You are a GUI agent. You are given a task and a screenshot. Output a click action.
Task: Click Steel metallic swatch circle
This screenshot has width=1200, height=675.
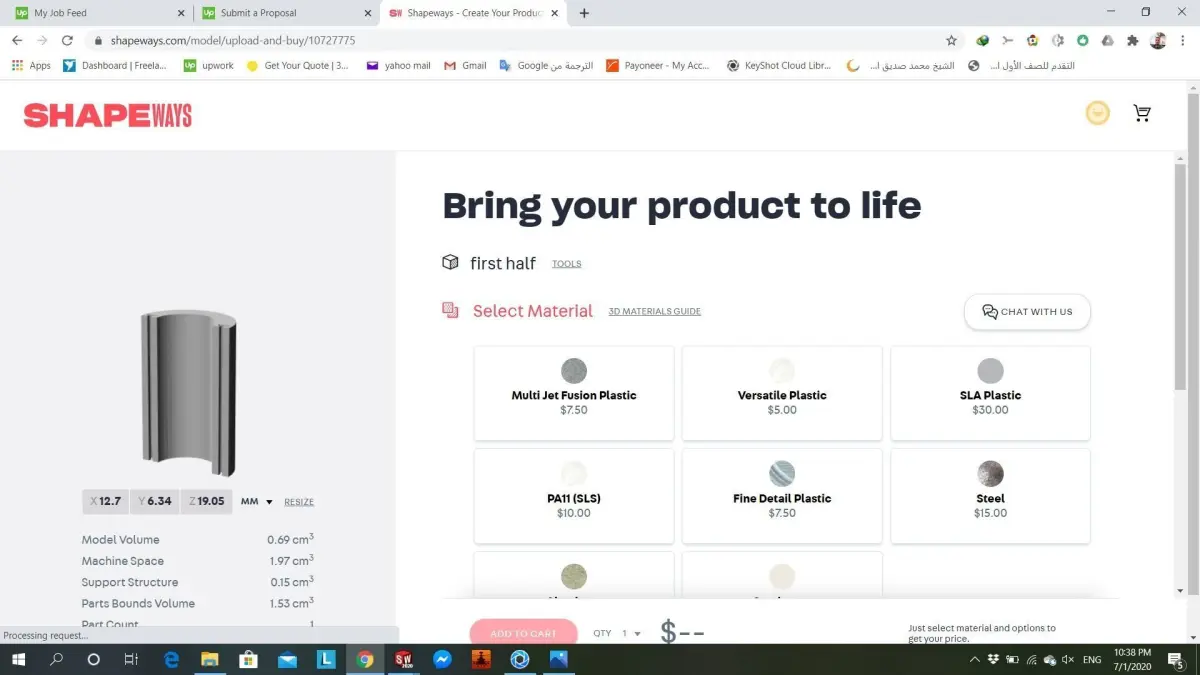tap(990, 474)
